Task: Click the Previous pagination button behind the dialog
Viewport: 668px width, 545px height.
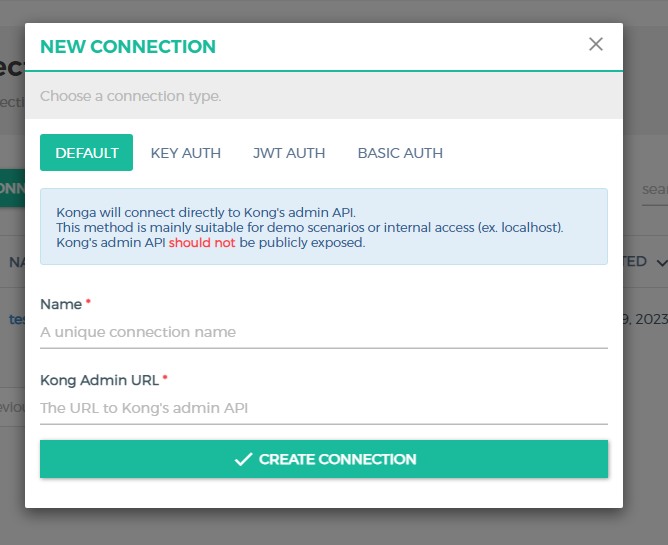Action: tap(12, 407)
